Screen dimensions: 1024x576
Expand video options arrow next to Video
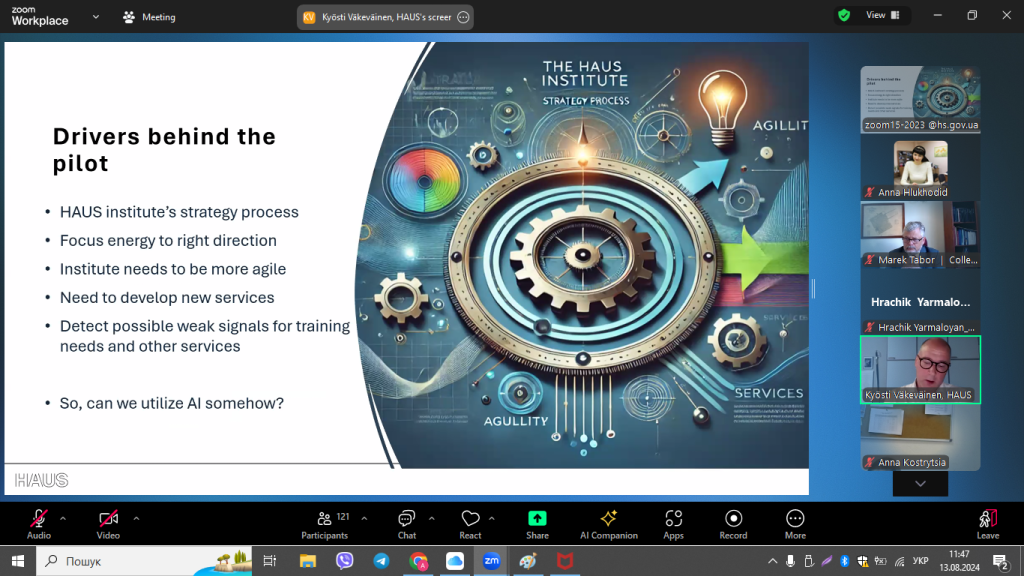(x=136, y=518)
